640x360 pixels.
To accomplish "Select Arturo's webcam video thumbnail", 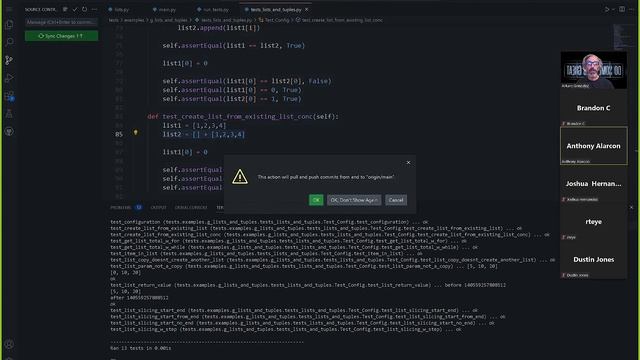I will 593,70.
